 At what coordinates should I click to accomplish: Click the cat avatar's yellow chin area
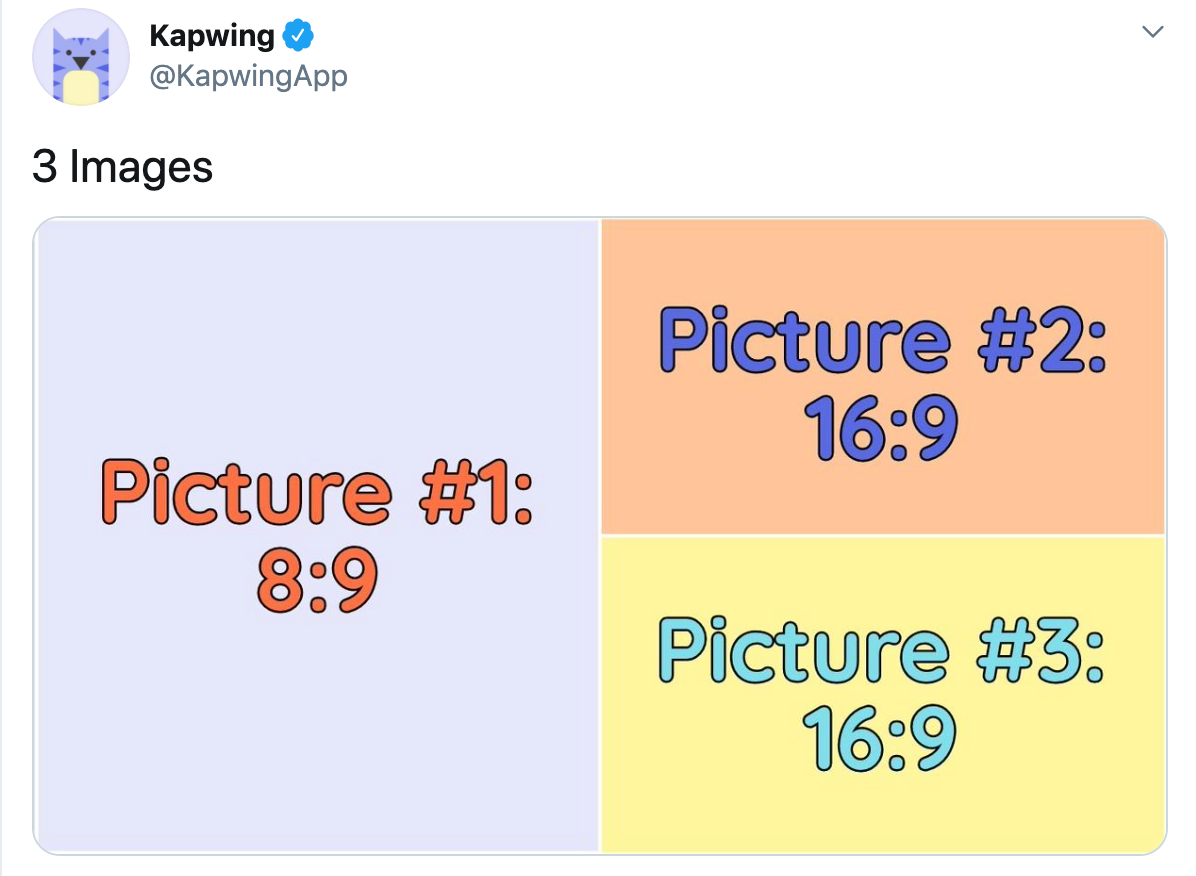[x=80, y=85]
